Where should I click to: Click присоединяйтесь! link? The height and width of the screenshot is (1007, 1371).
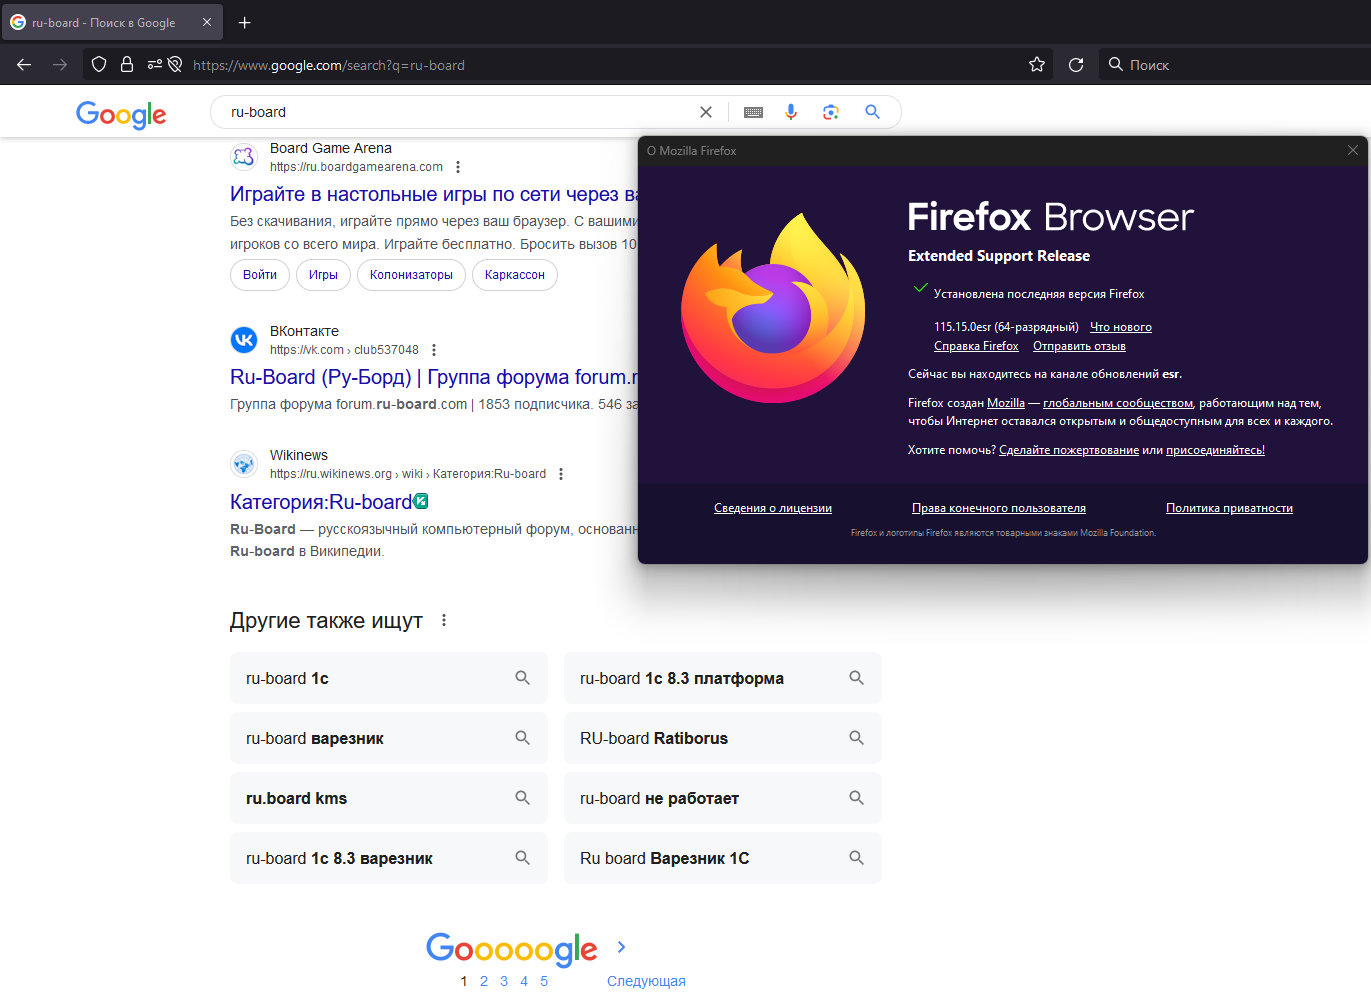coord(1215,450)
